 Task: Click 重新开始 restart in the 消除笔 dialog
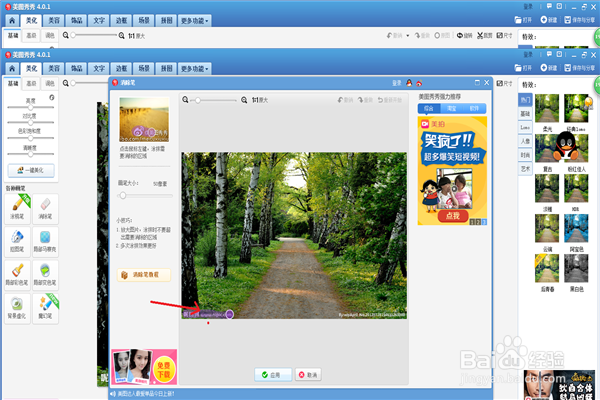[390, 100]
